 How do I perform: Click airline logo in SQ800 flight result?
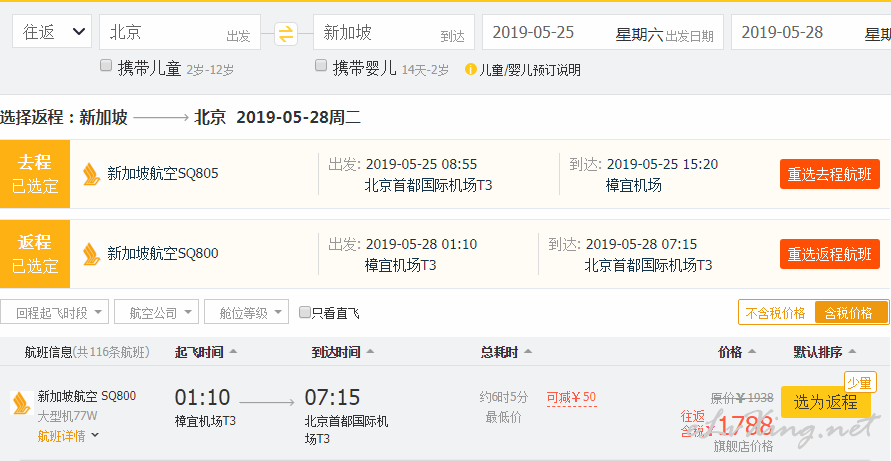[x=22, y=403]
